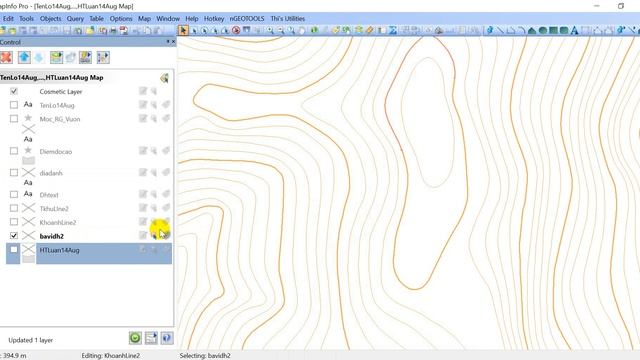640x360 pixels.
Task: Toggle editable pencil icon for Cosmetic Layer
Action: point(143,91)
